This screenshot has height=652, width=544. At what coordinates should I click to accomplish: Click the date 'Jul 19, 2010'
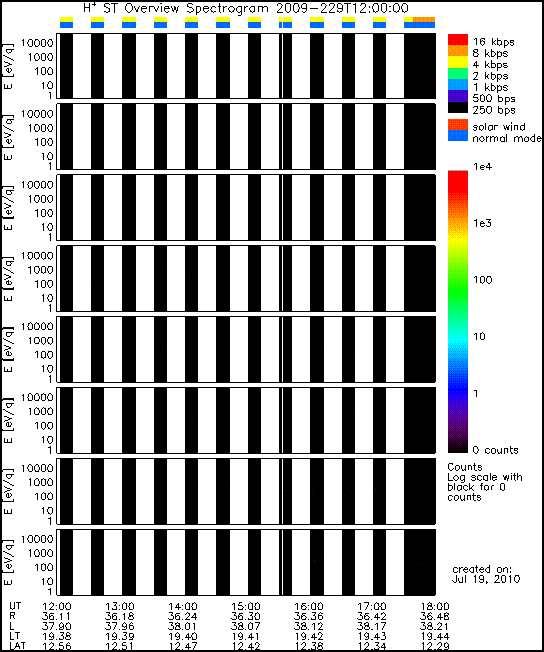(486, 579)
